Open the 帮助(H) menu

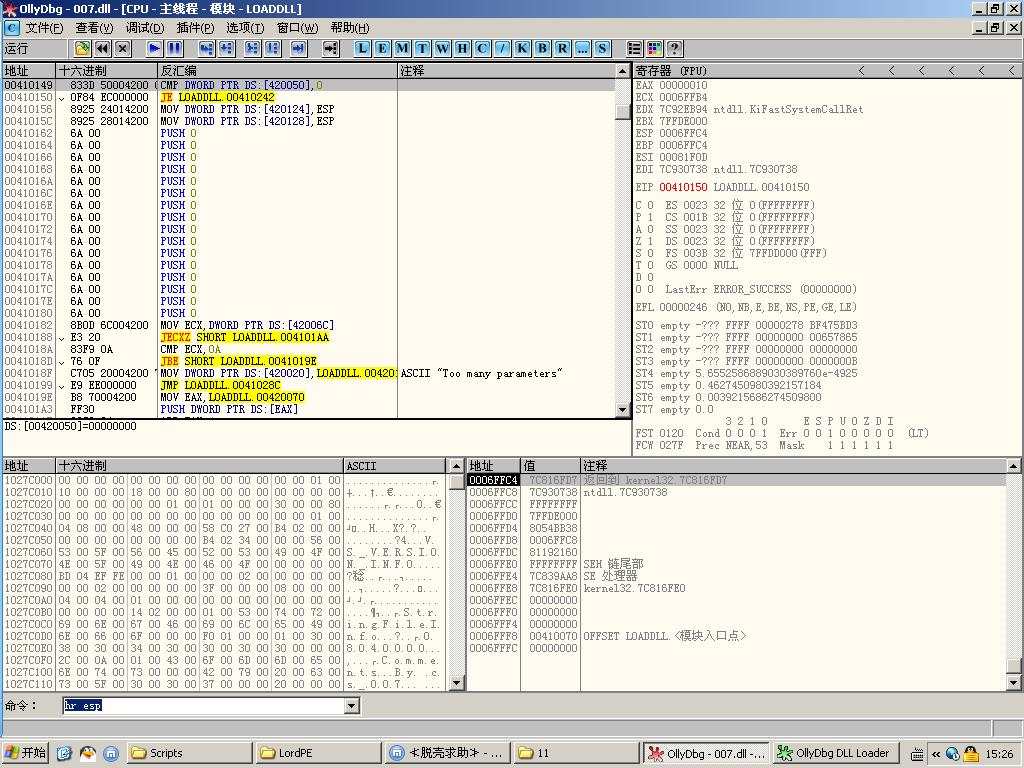(x=349, y=28)
